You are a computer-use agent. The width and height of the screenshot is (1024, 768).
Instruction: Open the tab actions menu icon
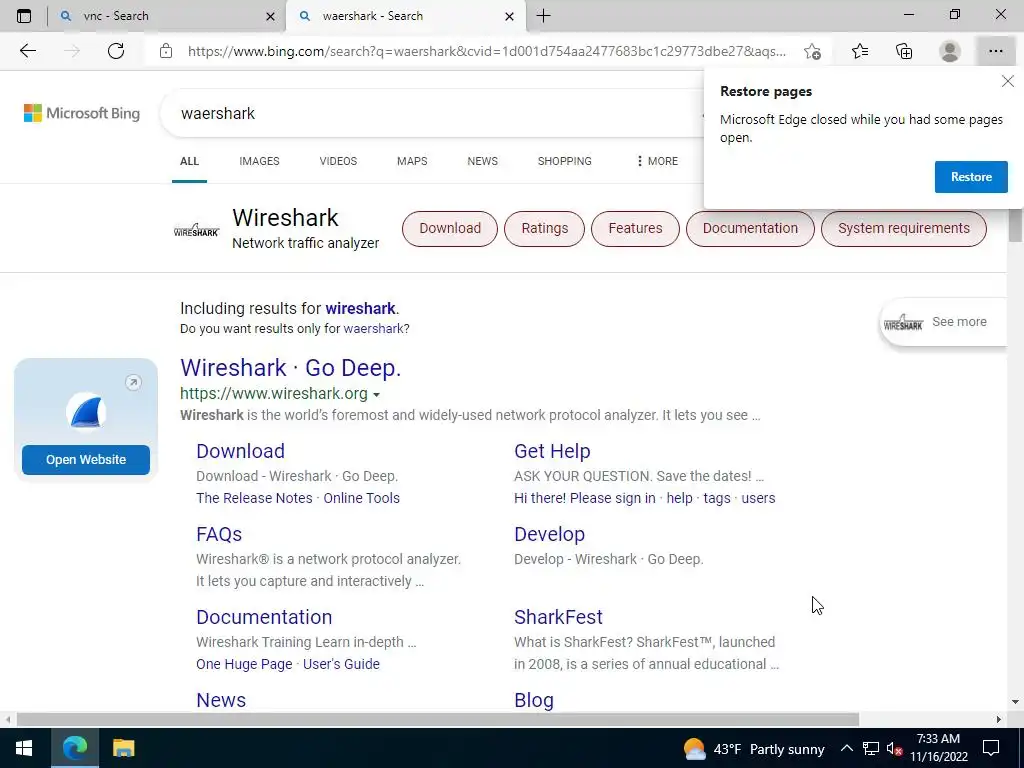[x=24, y=16]
